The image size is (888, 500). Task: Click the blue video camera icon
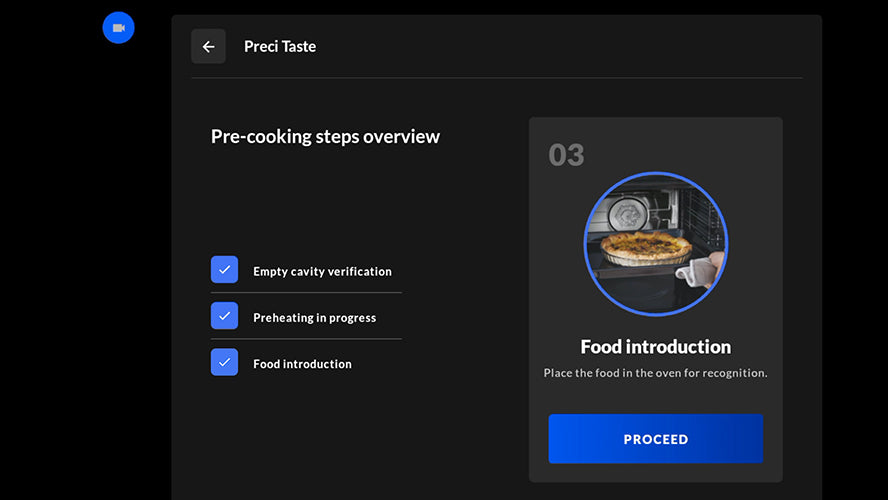118,28
